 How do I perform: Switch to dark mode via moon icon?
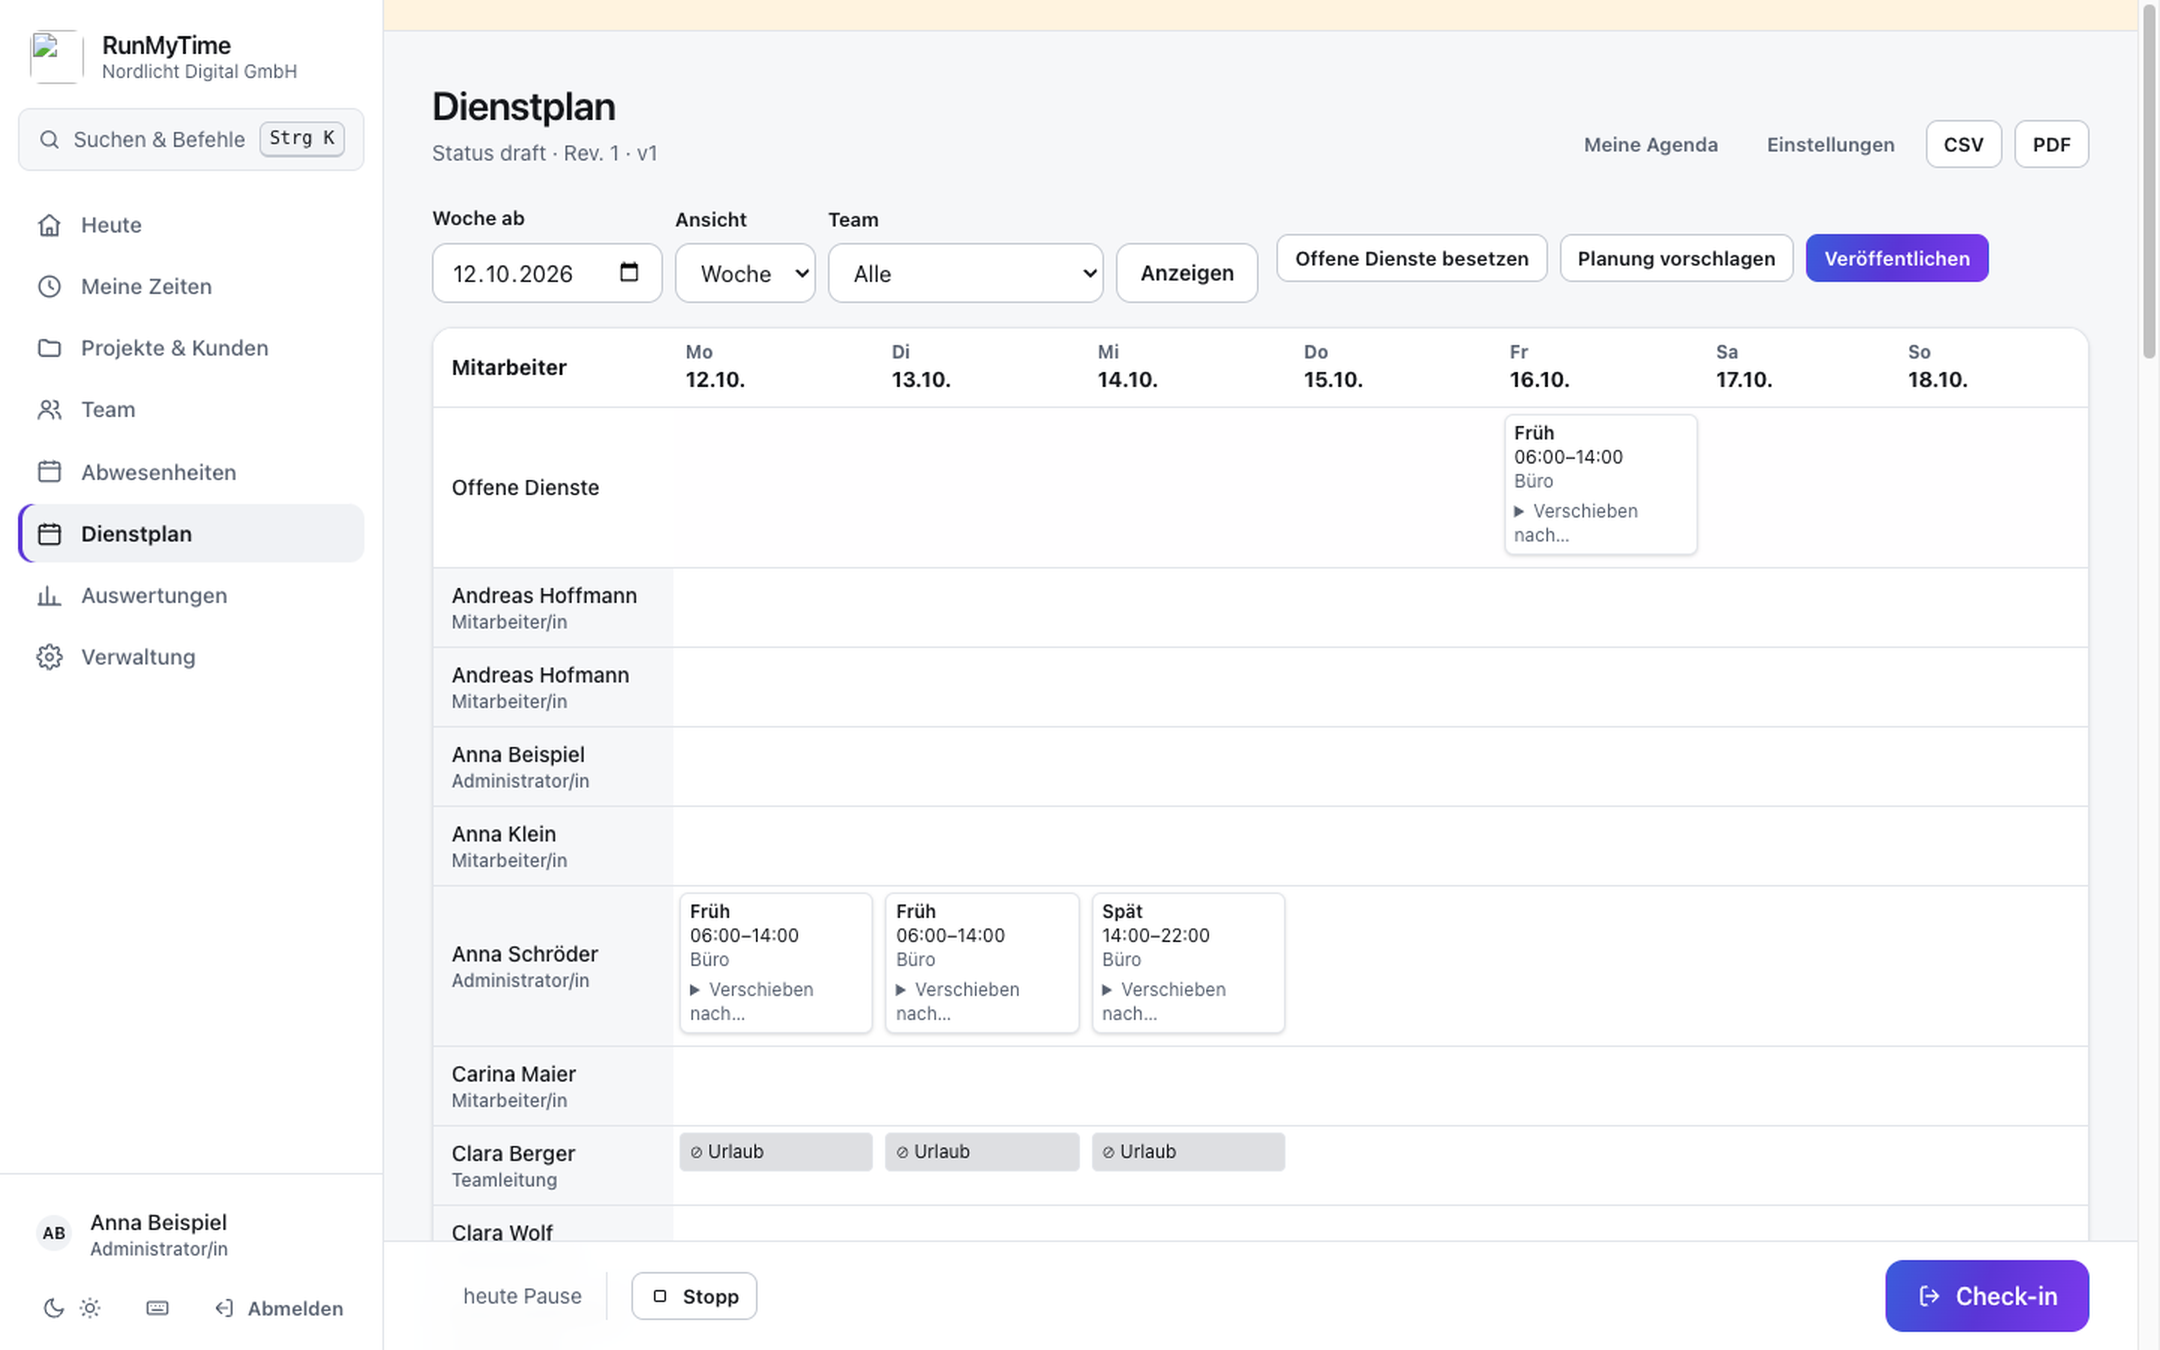pos(54,1308)
